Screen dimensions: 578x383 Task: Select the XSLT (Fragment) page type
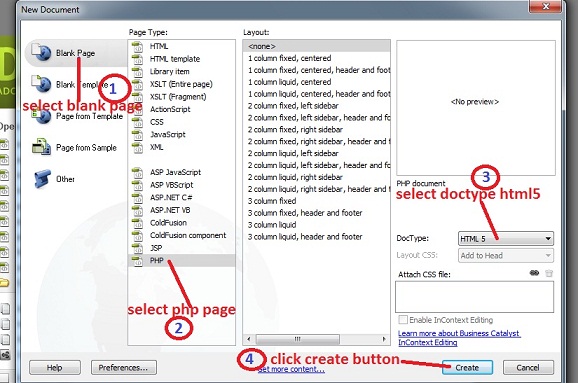181,97
